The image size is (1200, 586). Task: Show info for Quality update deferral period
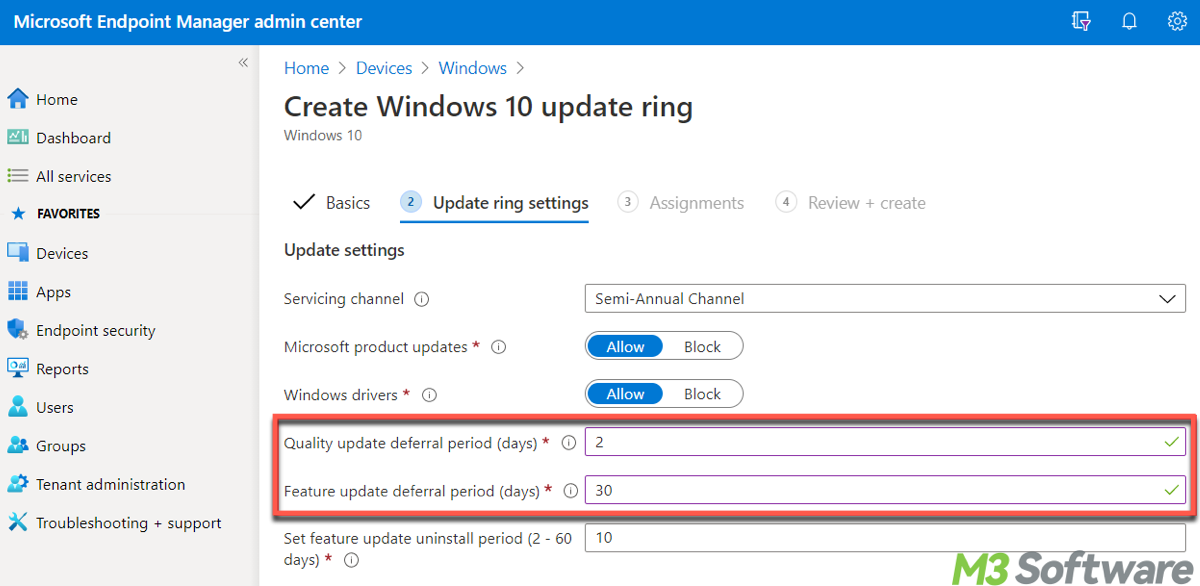(569, 442)
